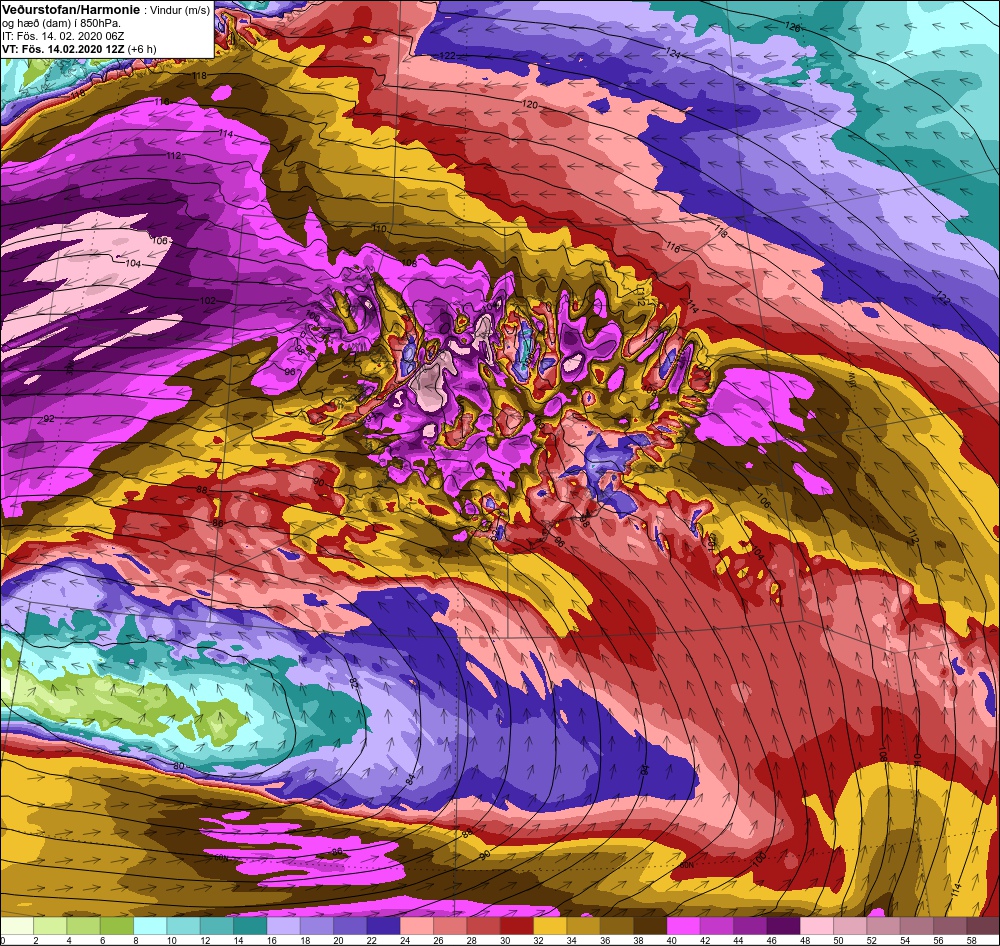Screen dimensions: 1000x946
Task: Click the dark red 30–32 m/s legend swatch
Action: click(x=517, y=925)
